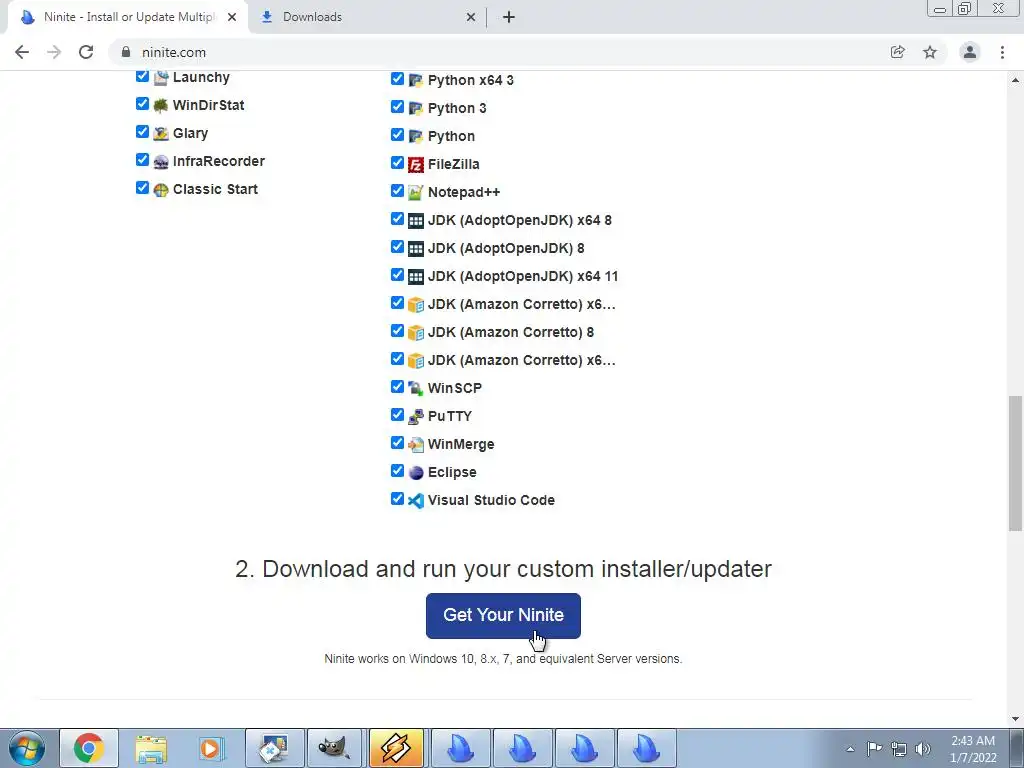1024x768 pixels.
Task: Uncheck the PuTTY checkbox
Action: coord(397,415)
